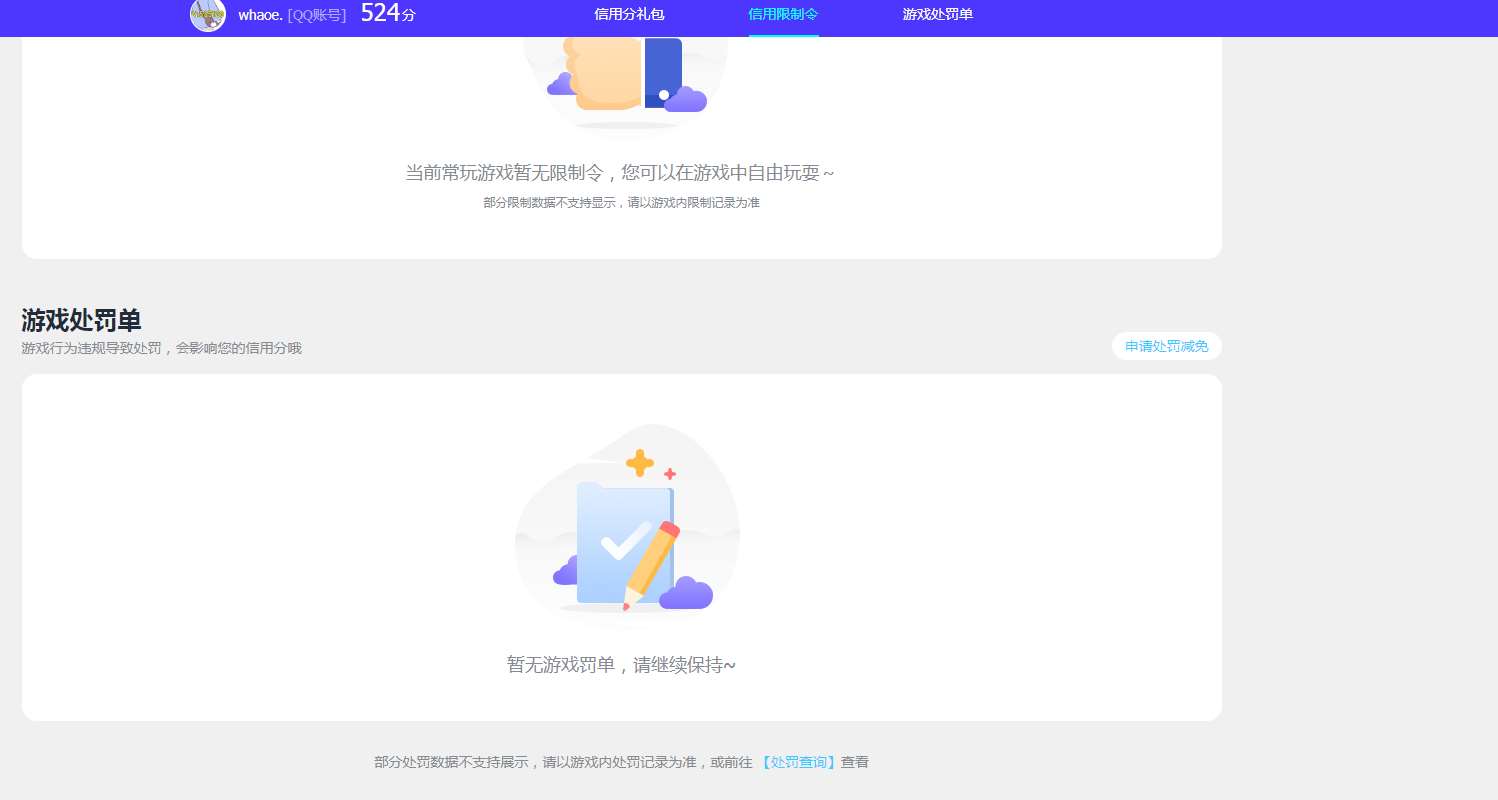Click the purple cloud right of thumbs-up
Viewport: 1498px width, 800px height.
pos(686,100)
